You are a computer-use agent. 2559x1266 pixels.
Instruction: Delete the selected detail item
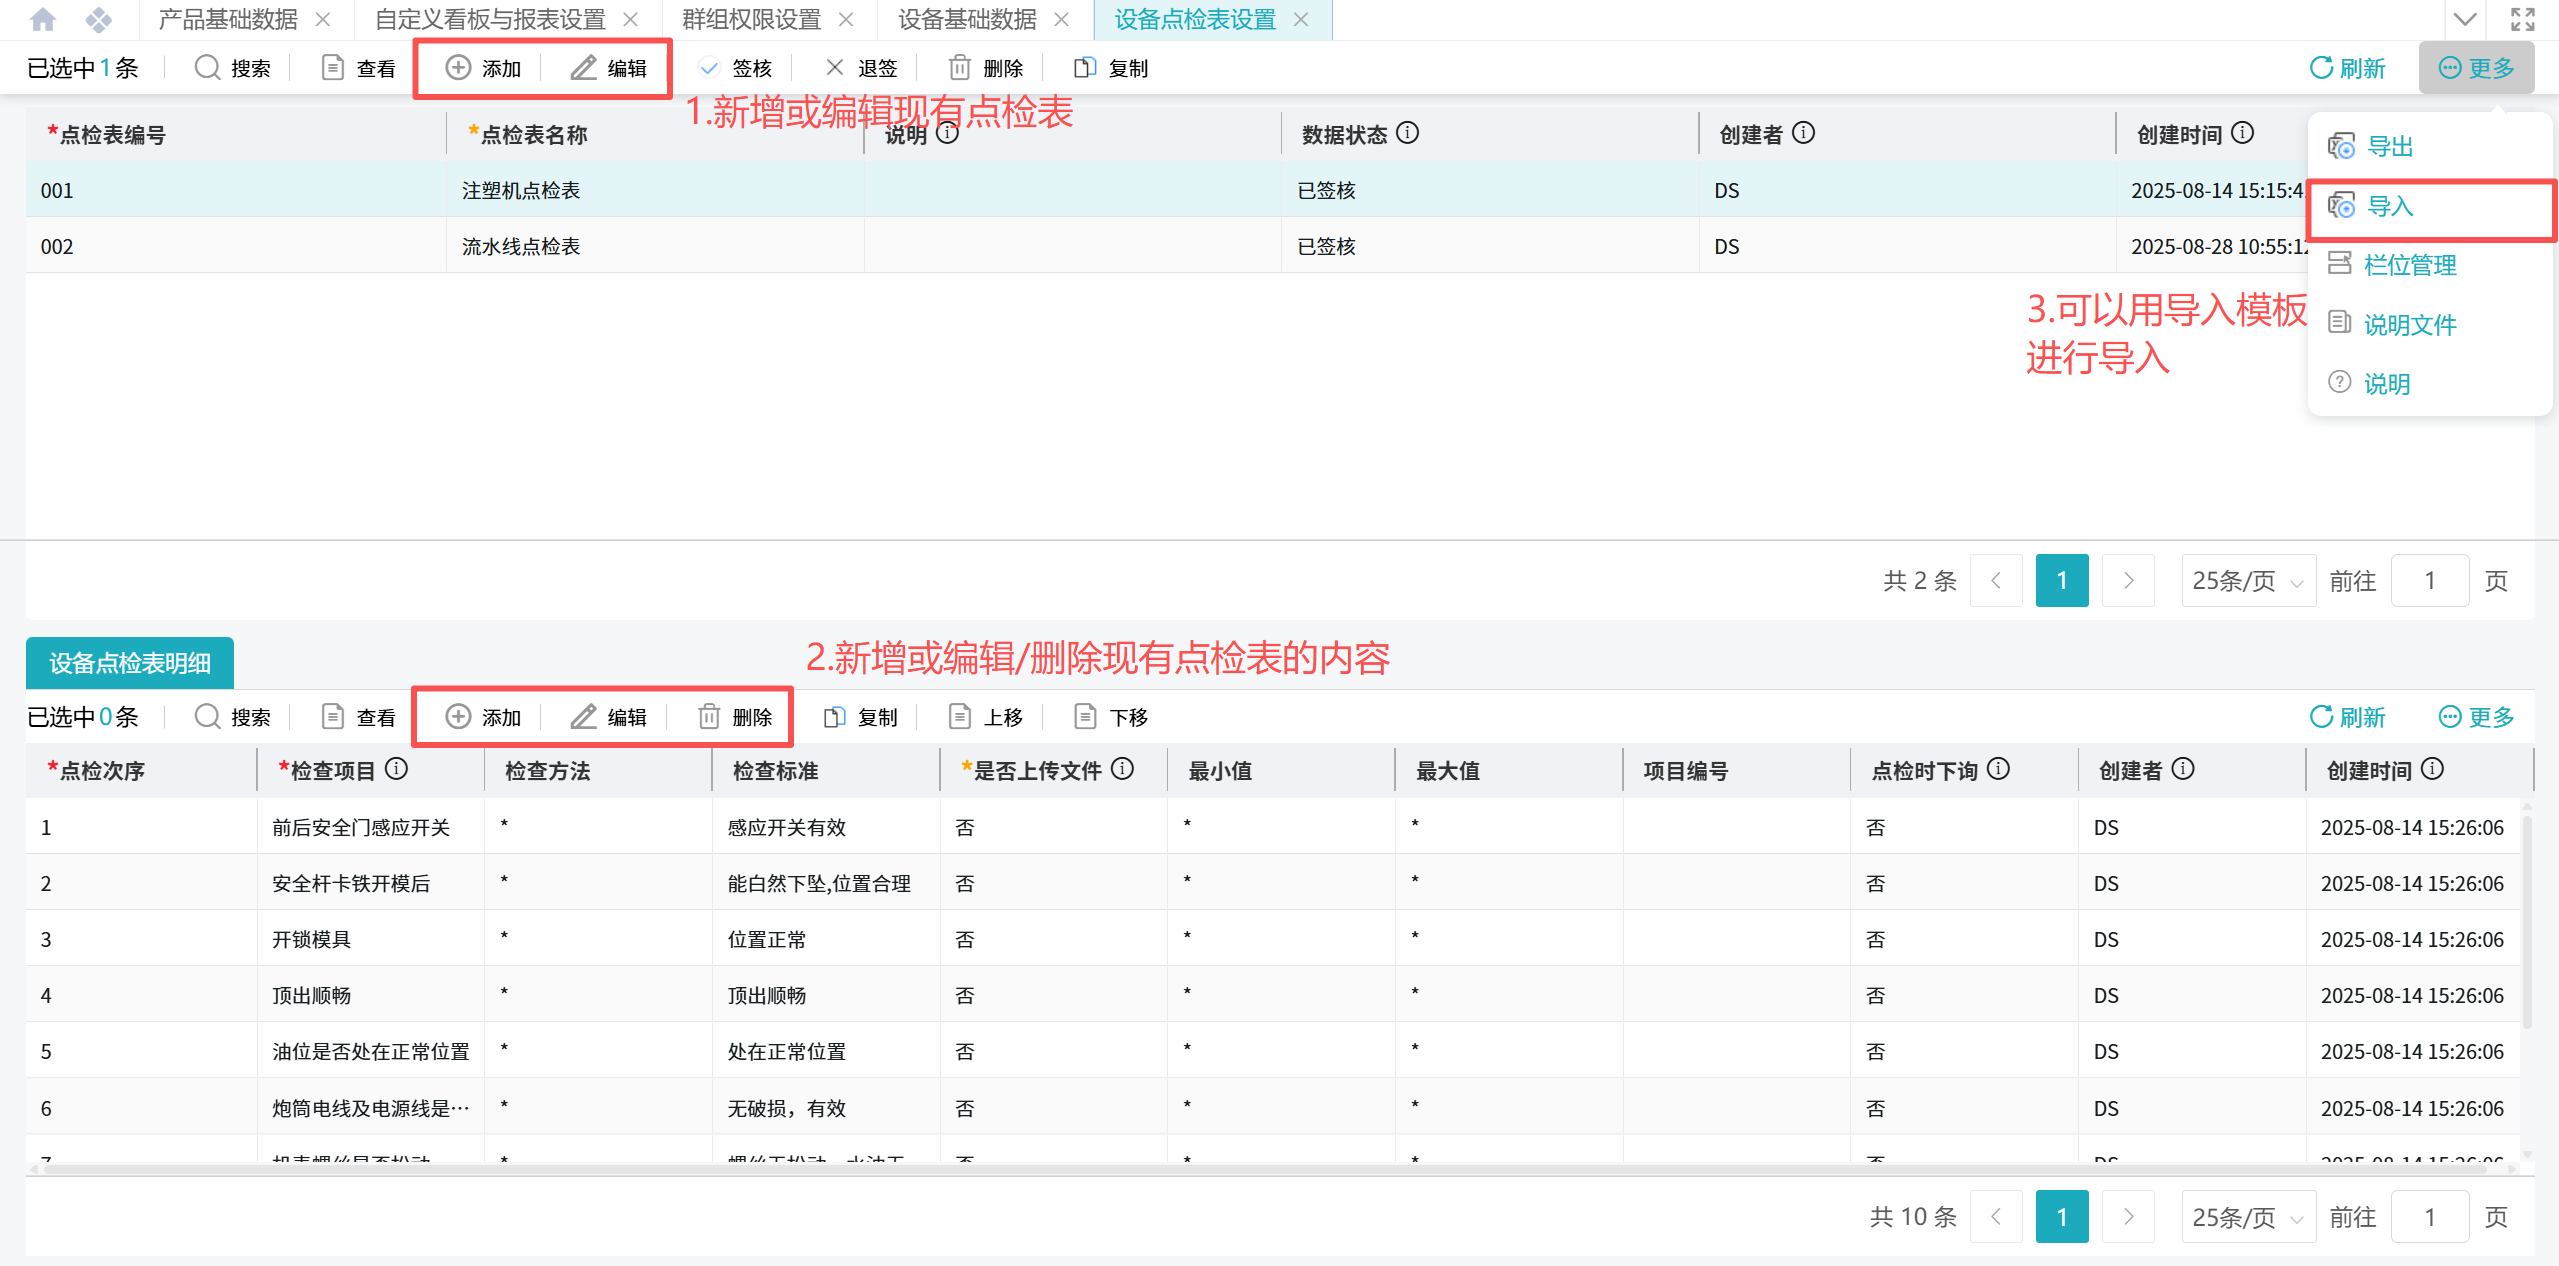(735, 717)
